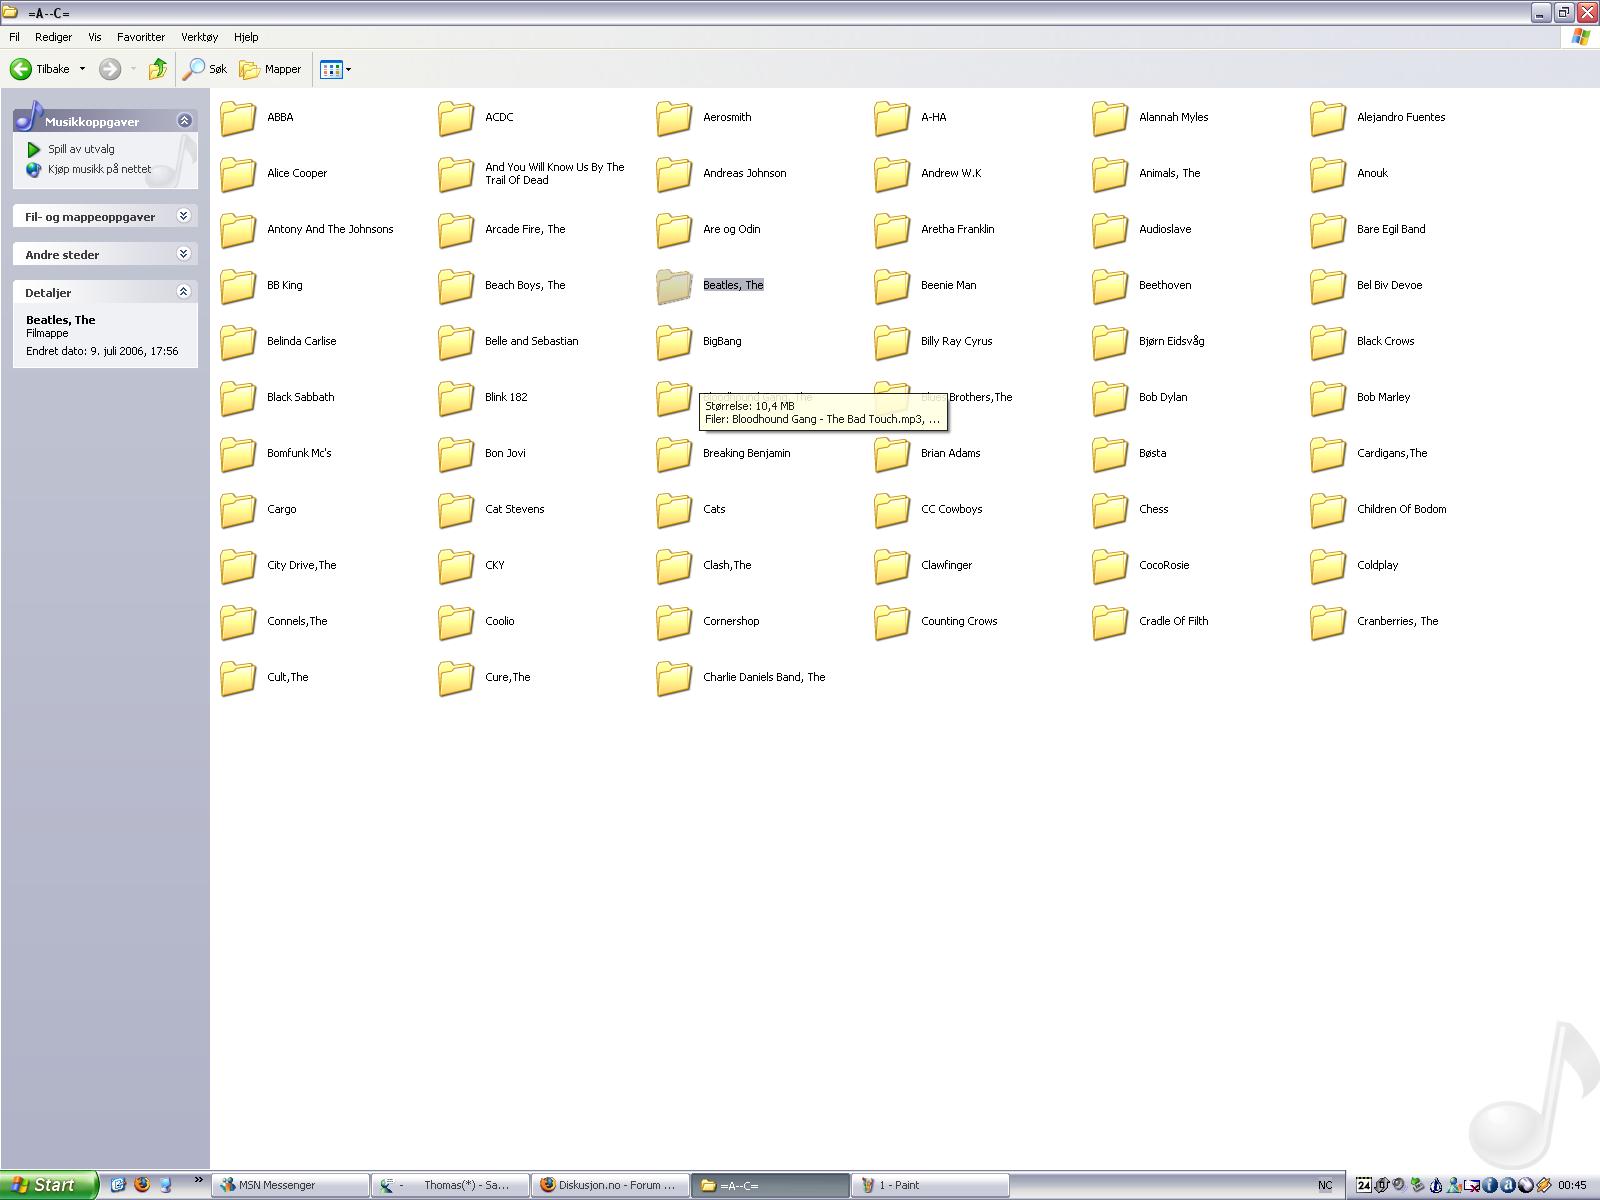Switch to Diskusjon.no Forum taskbar button
Image resolution: width=1600 pixels, height=1200 pixels.
[610, 1185]
